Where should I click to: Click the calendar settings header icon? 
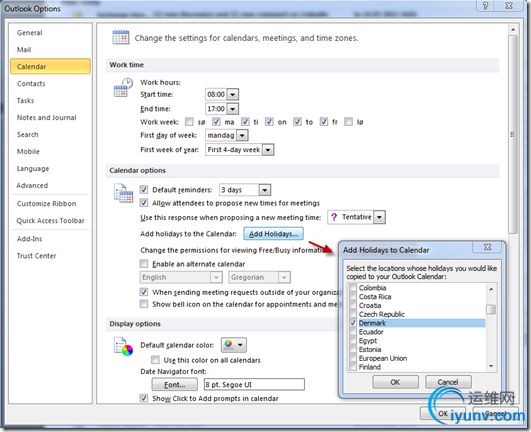coord(121,37)
